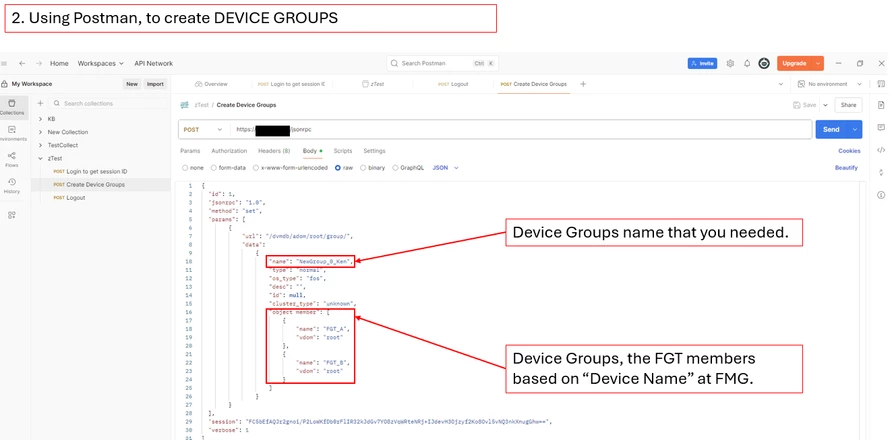Click the Search collections field
894x440 pixels.
click(108, 103)
